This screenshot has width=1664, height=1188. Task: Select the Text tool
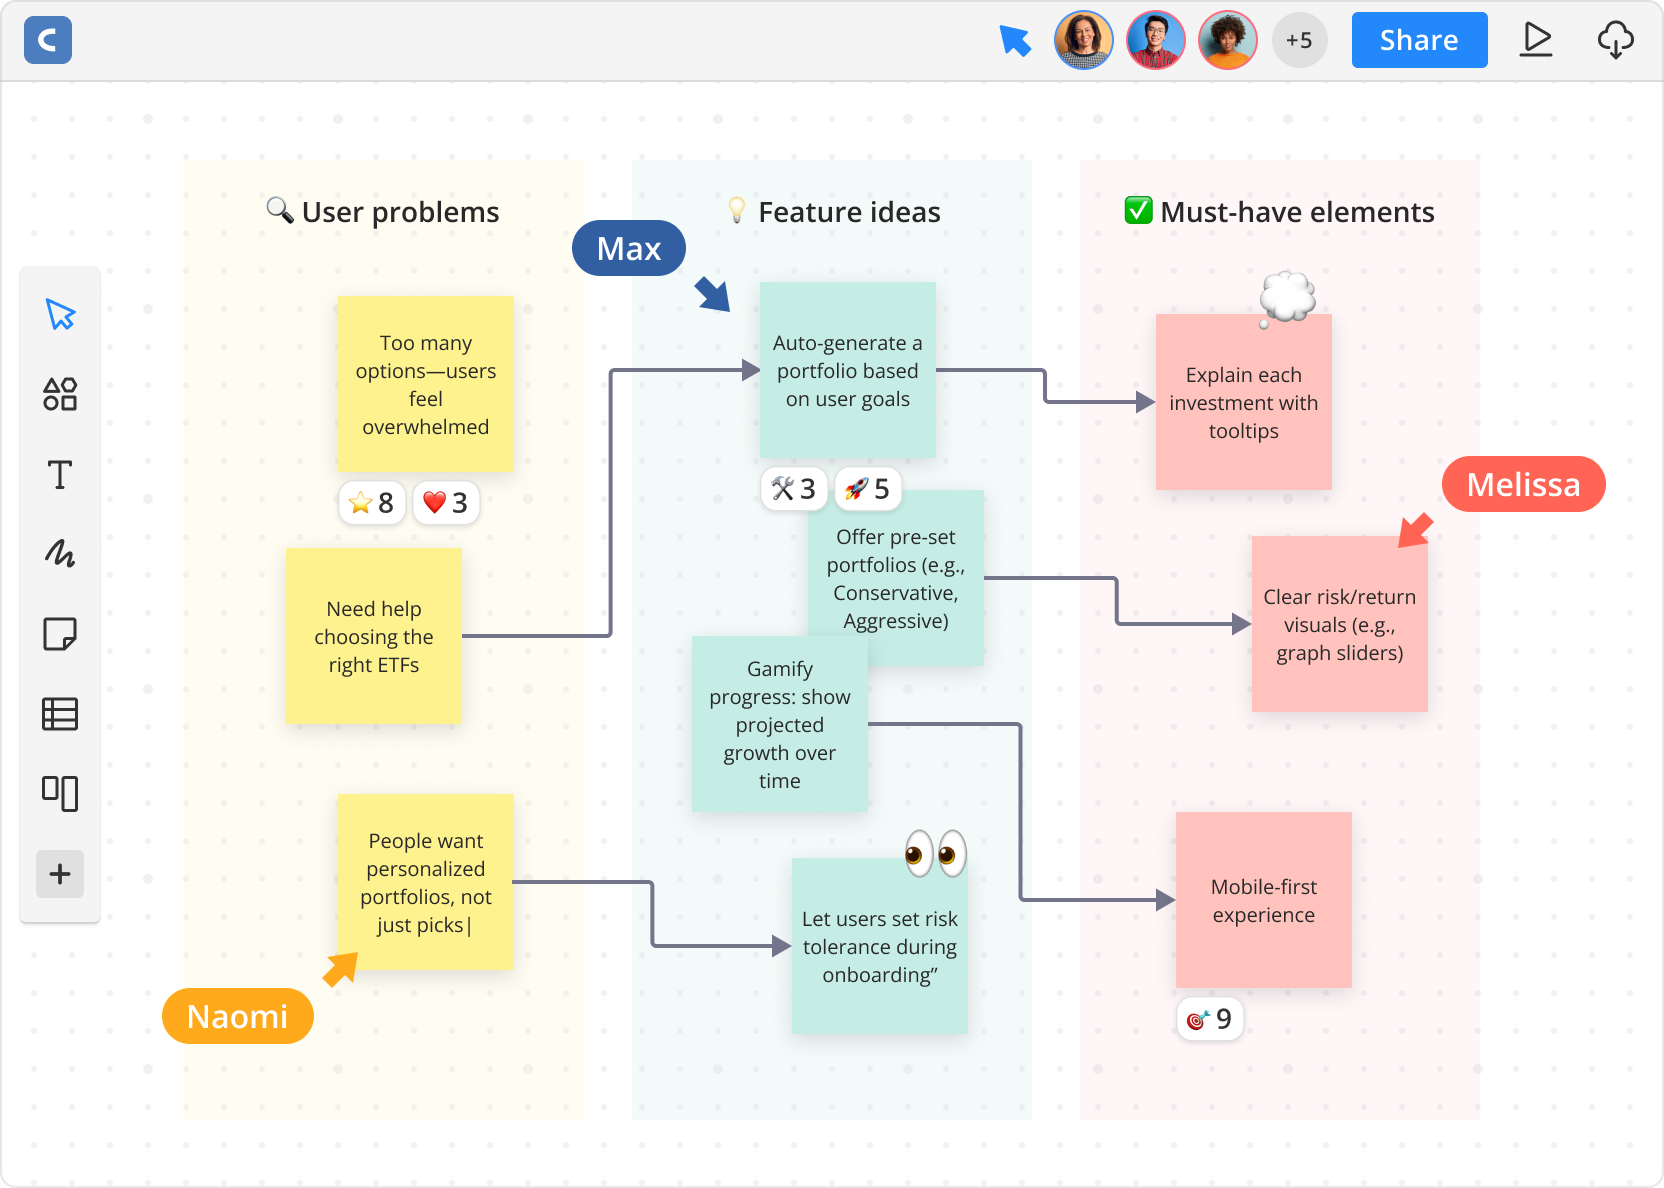60,474
